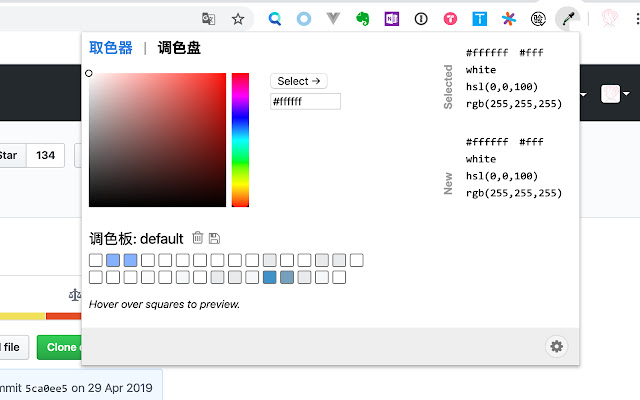Open the blue magnifier search extension

(x=275, y=19)
